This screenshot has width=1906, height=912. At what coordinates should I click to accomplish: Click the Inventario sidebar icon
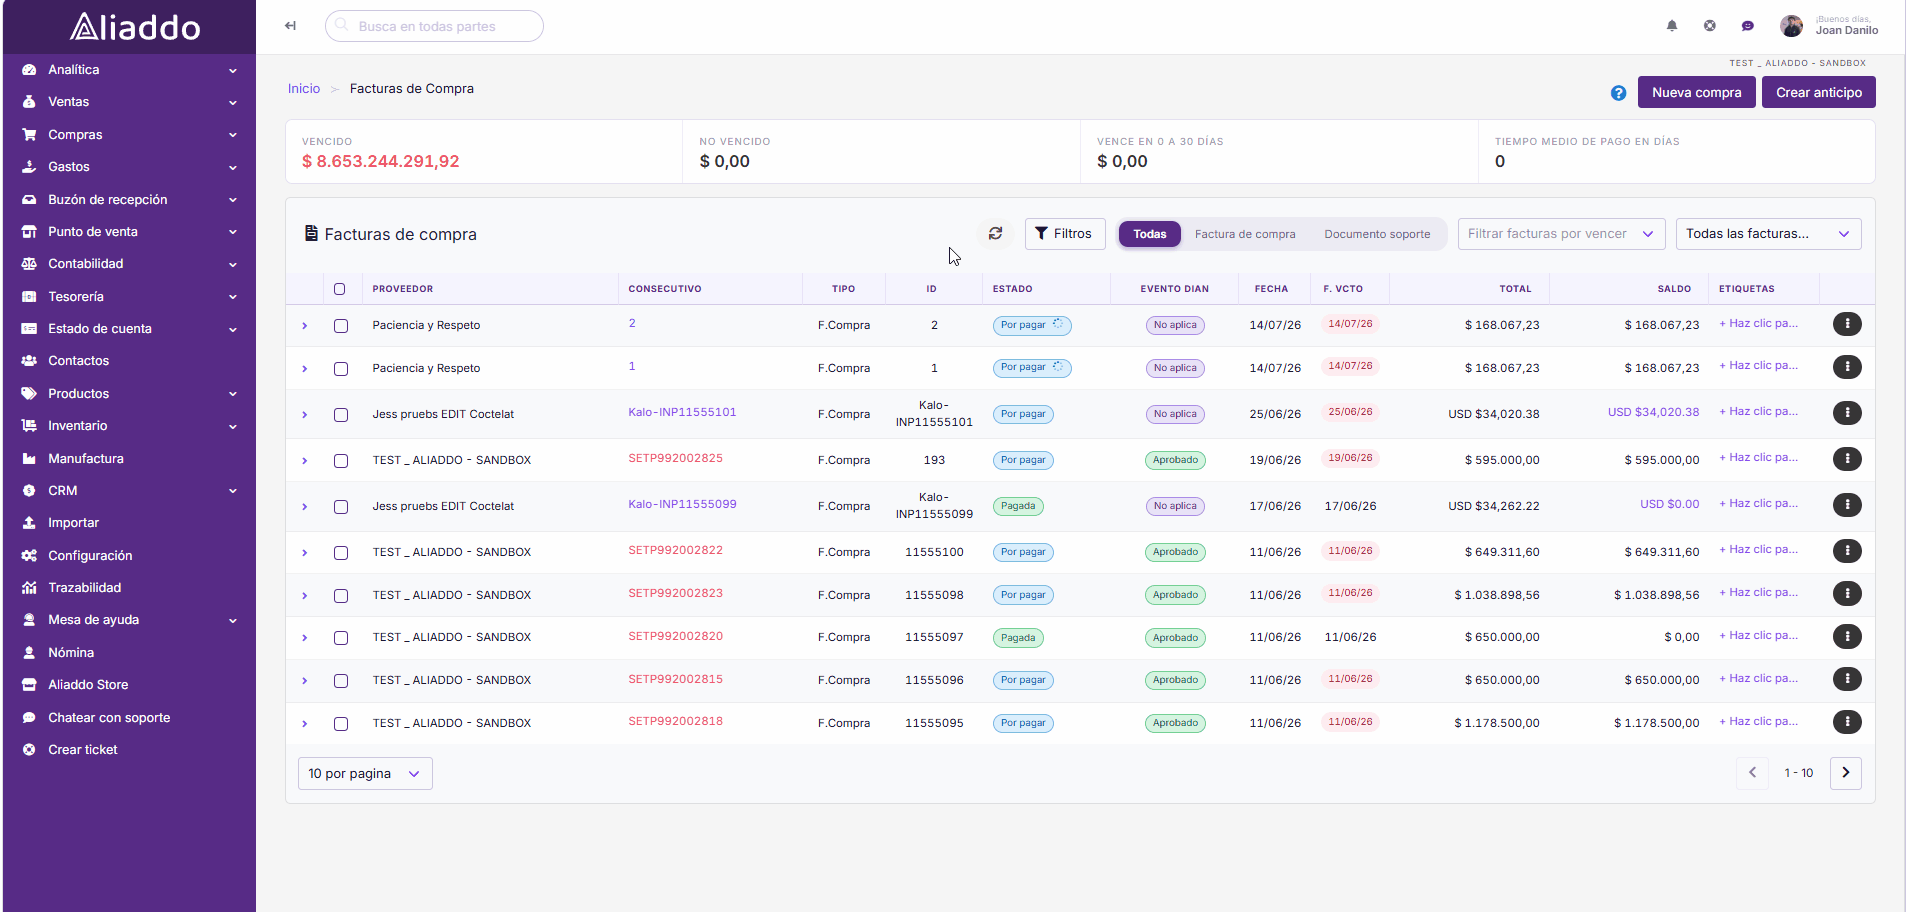29,426
